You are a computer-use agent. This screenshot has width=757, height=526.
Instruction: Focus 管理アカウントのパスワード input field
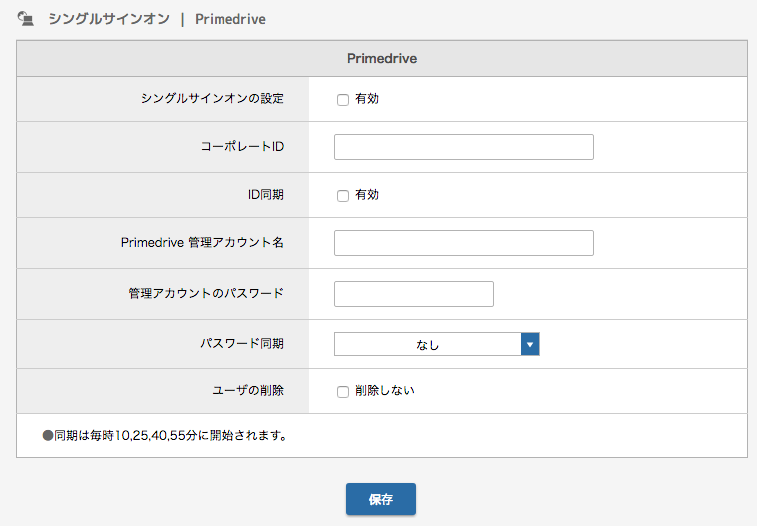click(414, 294)
